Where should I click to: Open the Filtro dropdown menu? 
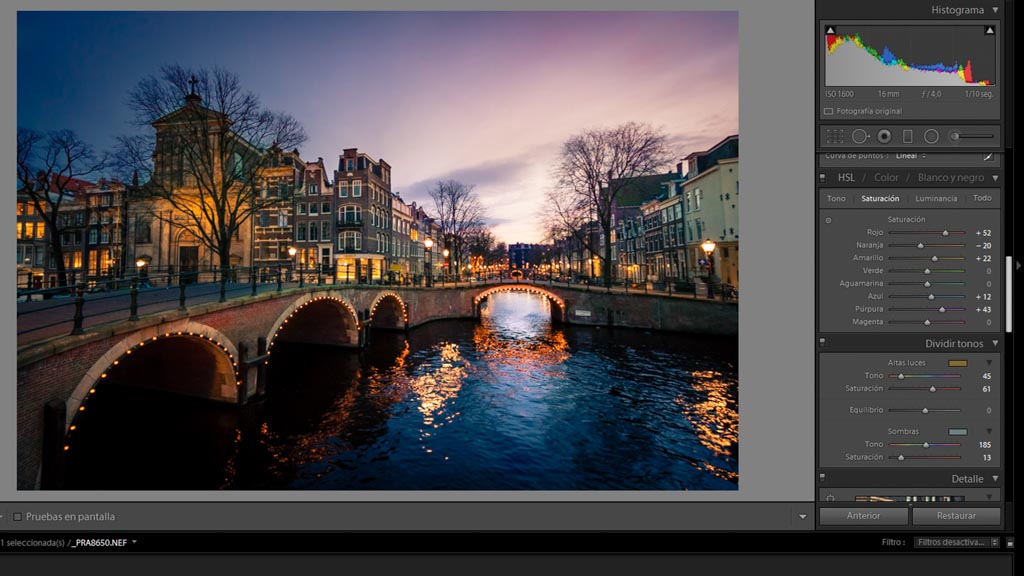click(x=957, y=542)
